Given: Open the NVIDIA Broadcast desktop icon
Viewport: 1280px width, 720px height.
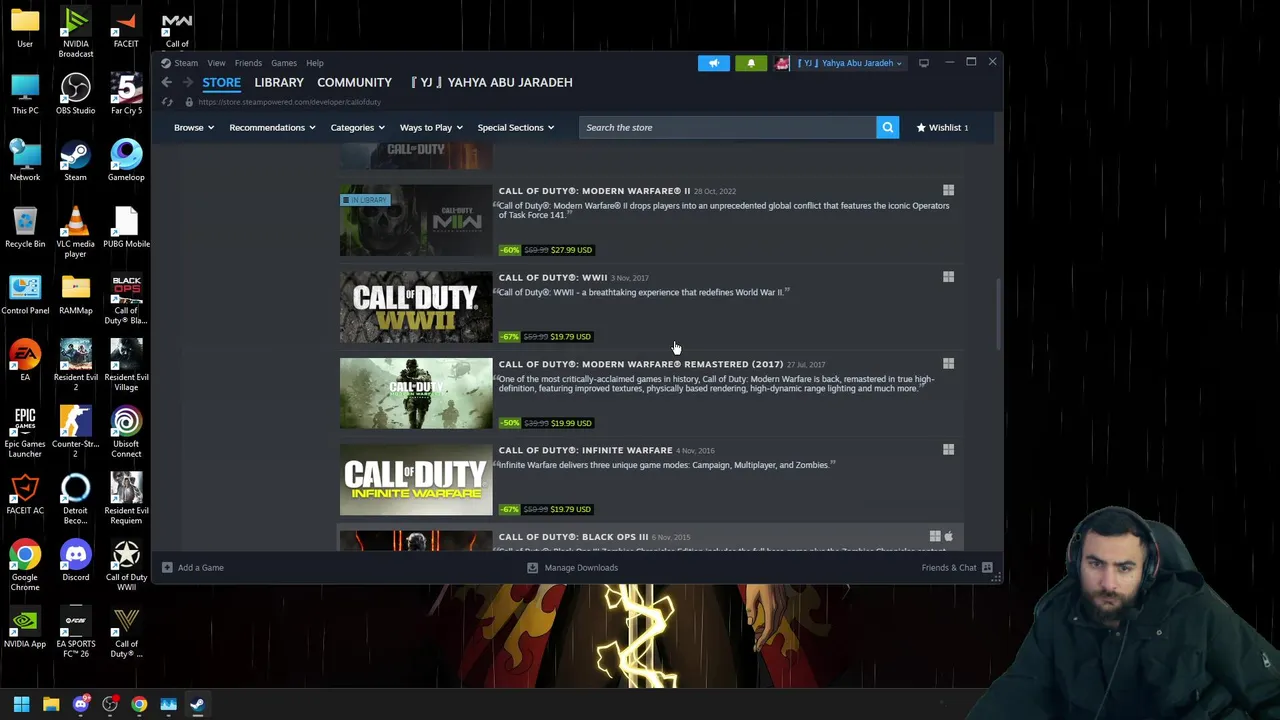Looking at the screenshot, I should click(75, 32).
